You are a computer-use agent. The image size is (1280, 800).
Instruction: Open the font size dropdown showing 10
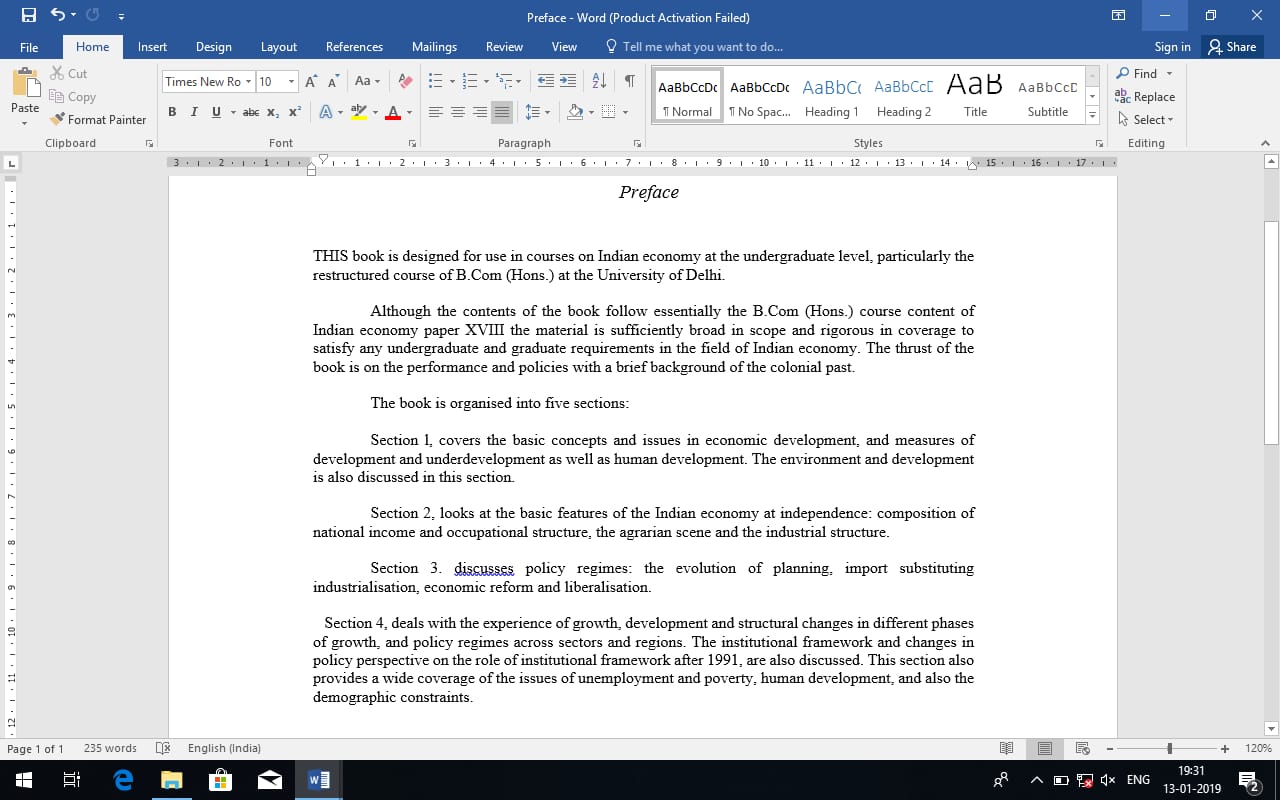point(292,81)
